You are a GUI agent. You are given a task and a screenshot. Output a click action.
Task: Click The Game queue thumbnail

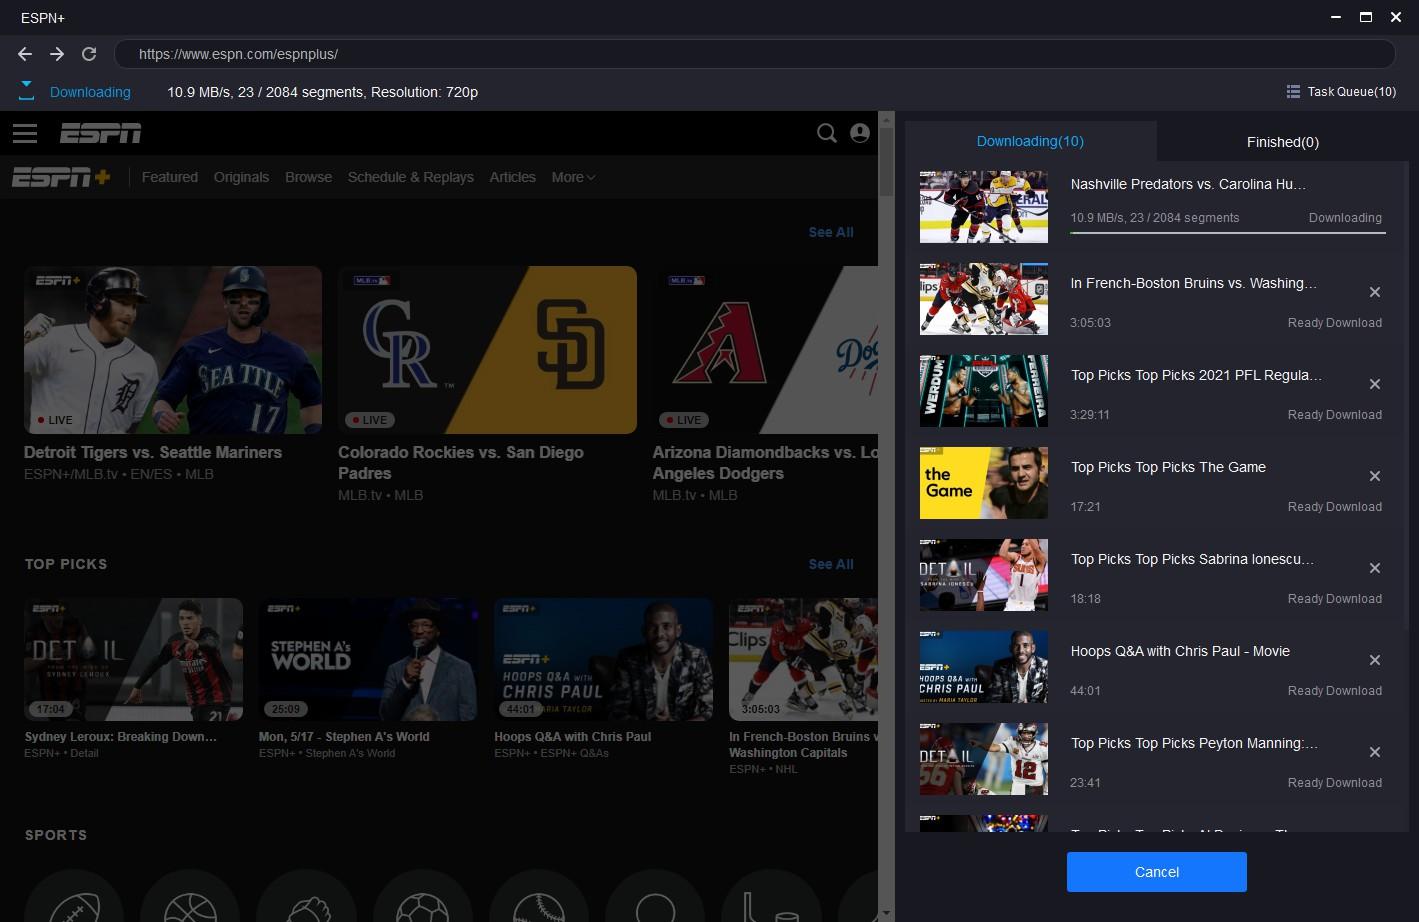click(x=984, y=483)
